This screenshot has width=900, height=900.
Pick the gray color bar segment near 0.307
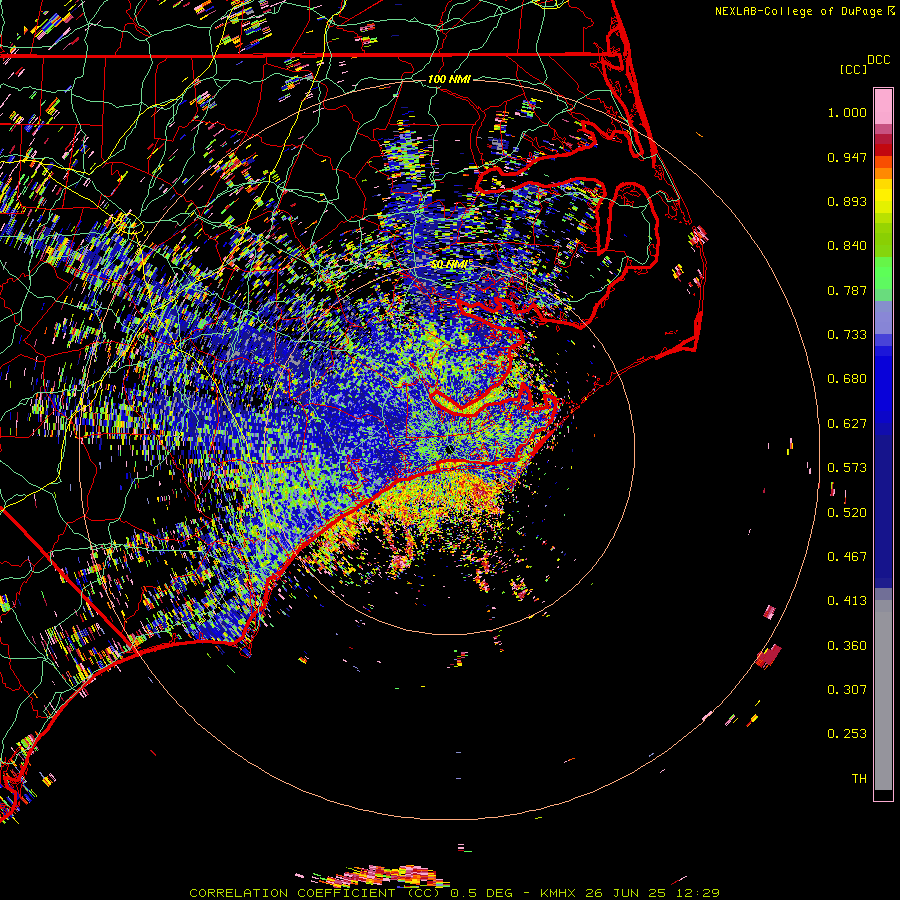pyautogui.click(x=883, y=695)
